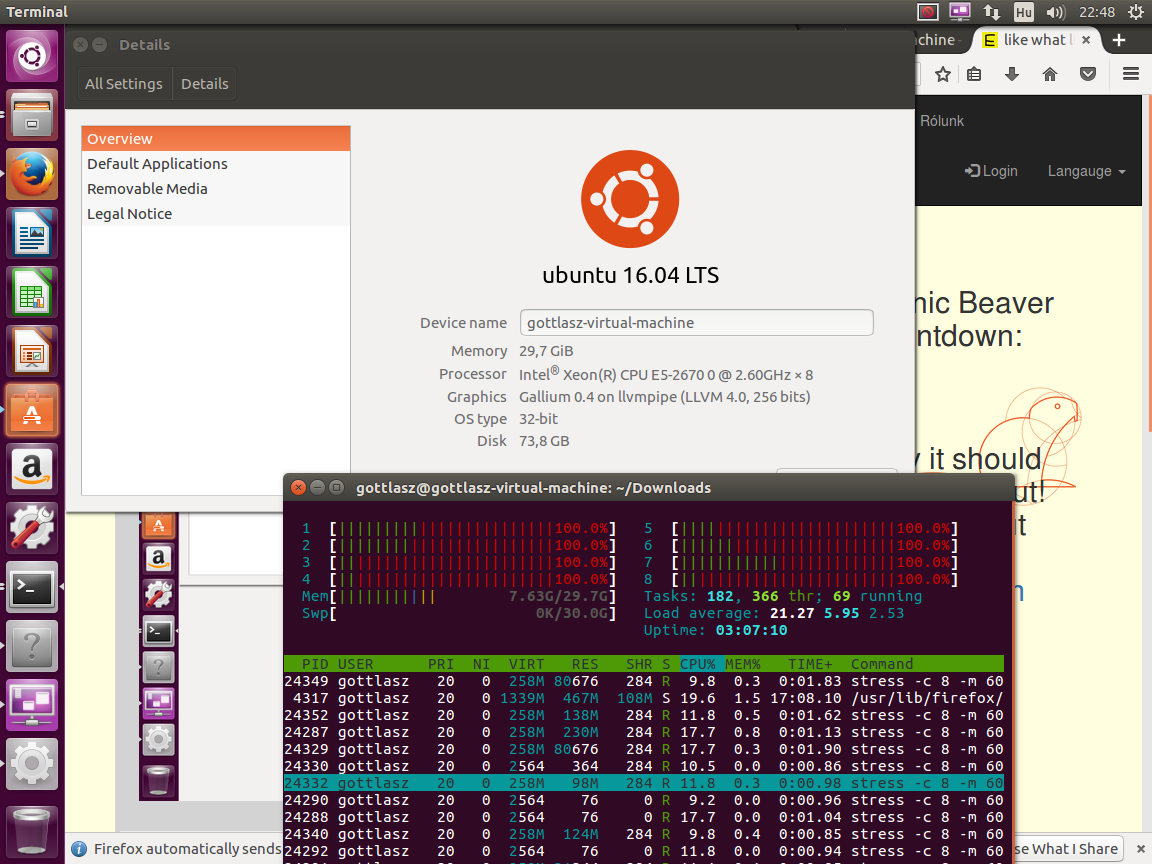Open the Help question mark launcher icon

tap(32, 646)
